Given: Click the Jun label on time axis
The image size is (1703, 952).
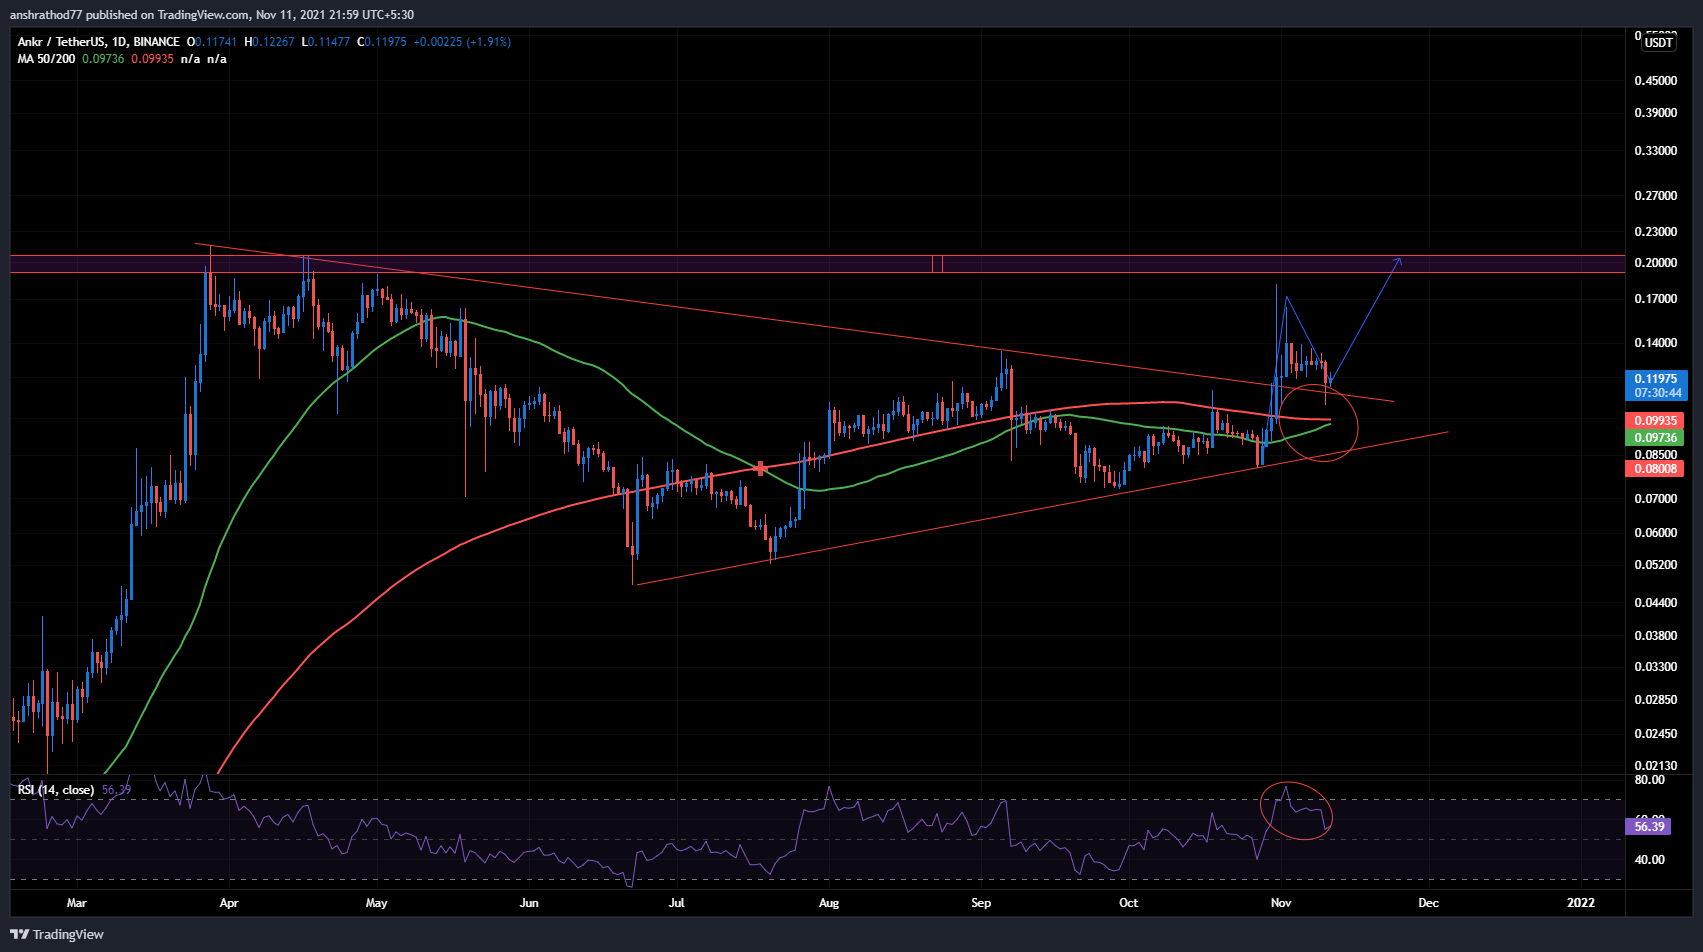Looking at the screenshot, I should 529,903.
